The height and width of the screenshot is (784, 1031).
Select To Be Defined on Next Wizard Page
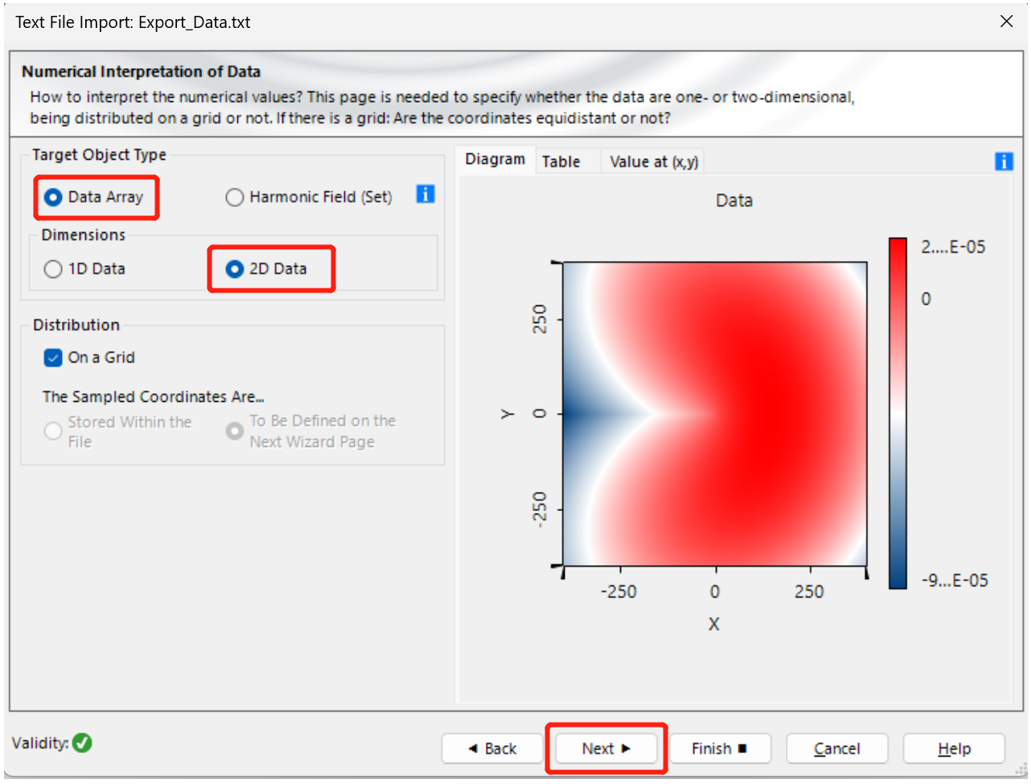point(235,431)
